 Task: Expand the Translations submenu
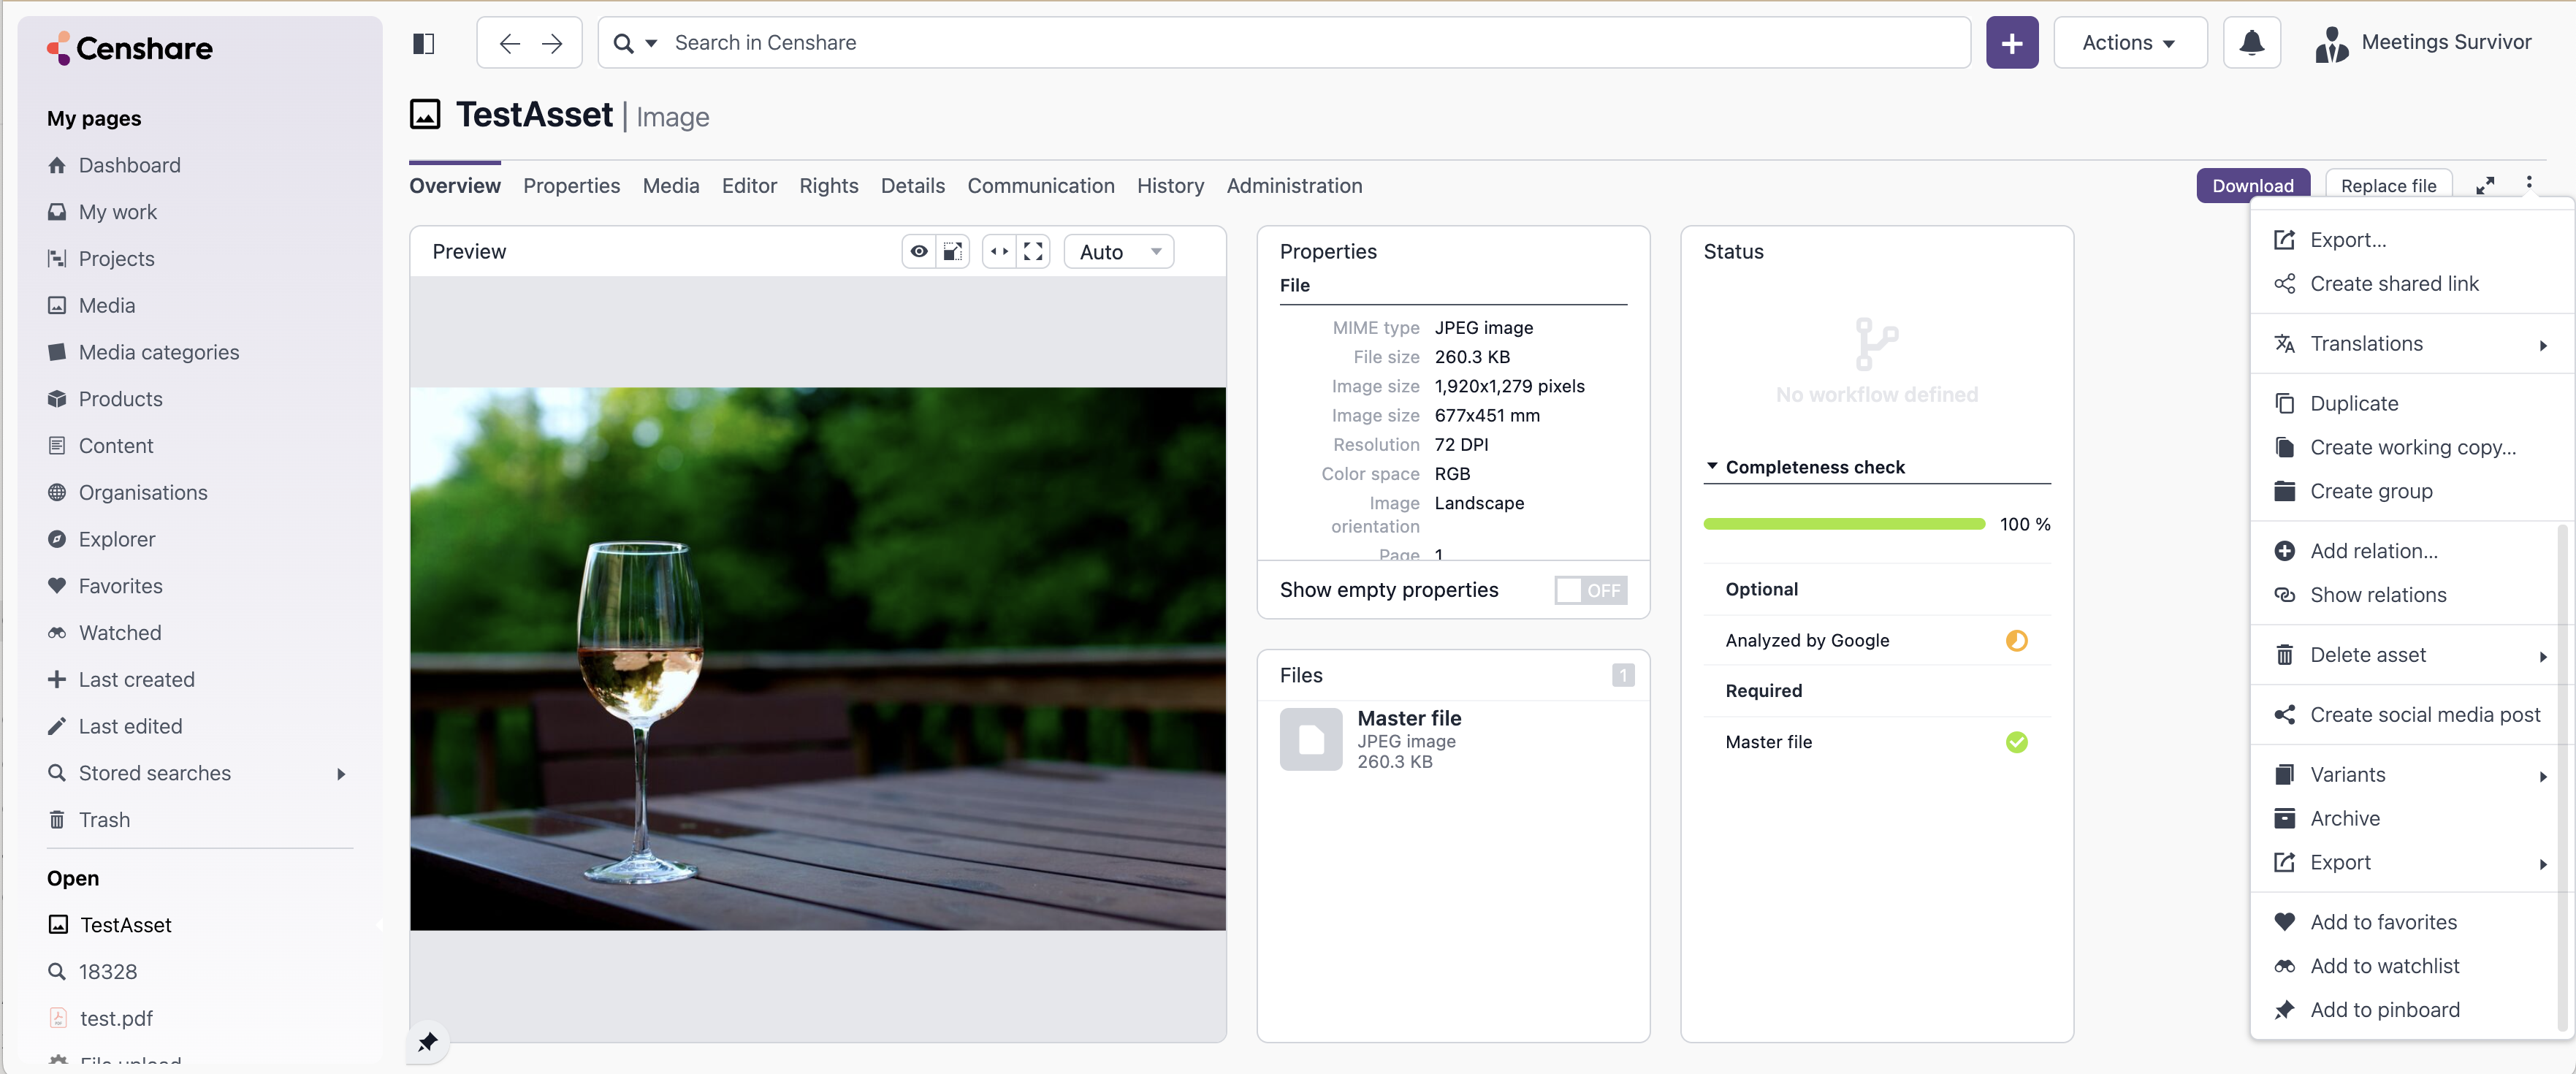pos(2542,345)
